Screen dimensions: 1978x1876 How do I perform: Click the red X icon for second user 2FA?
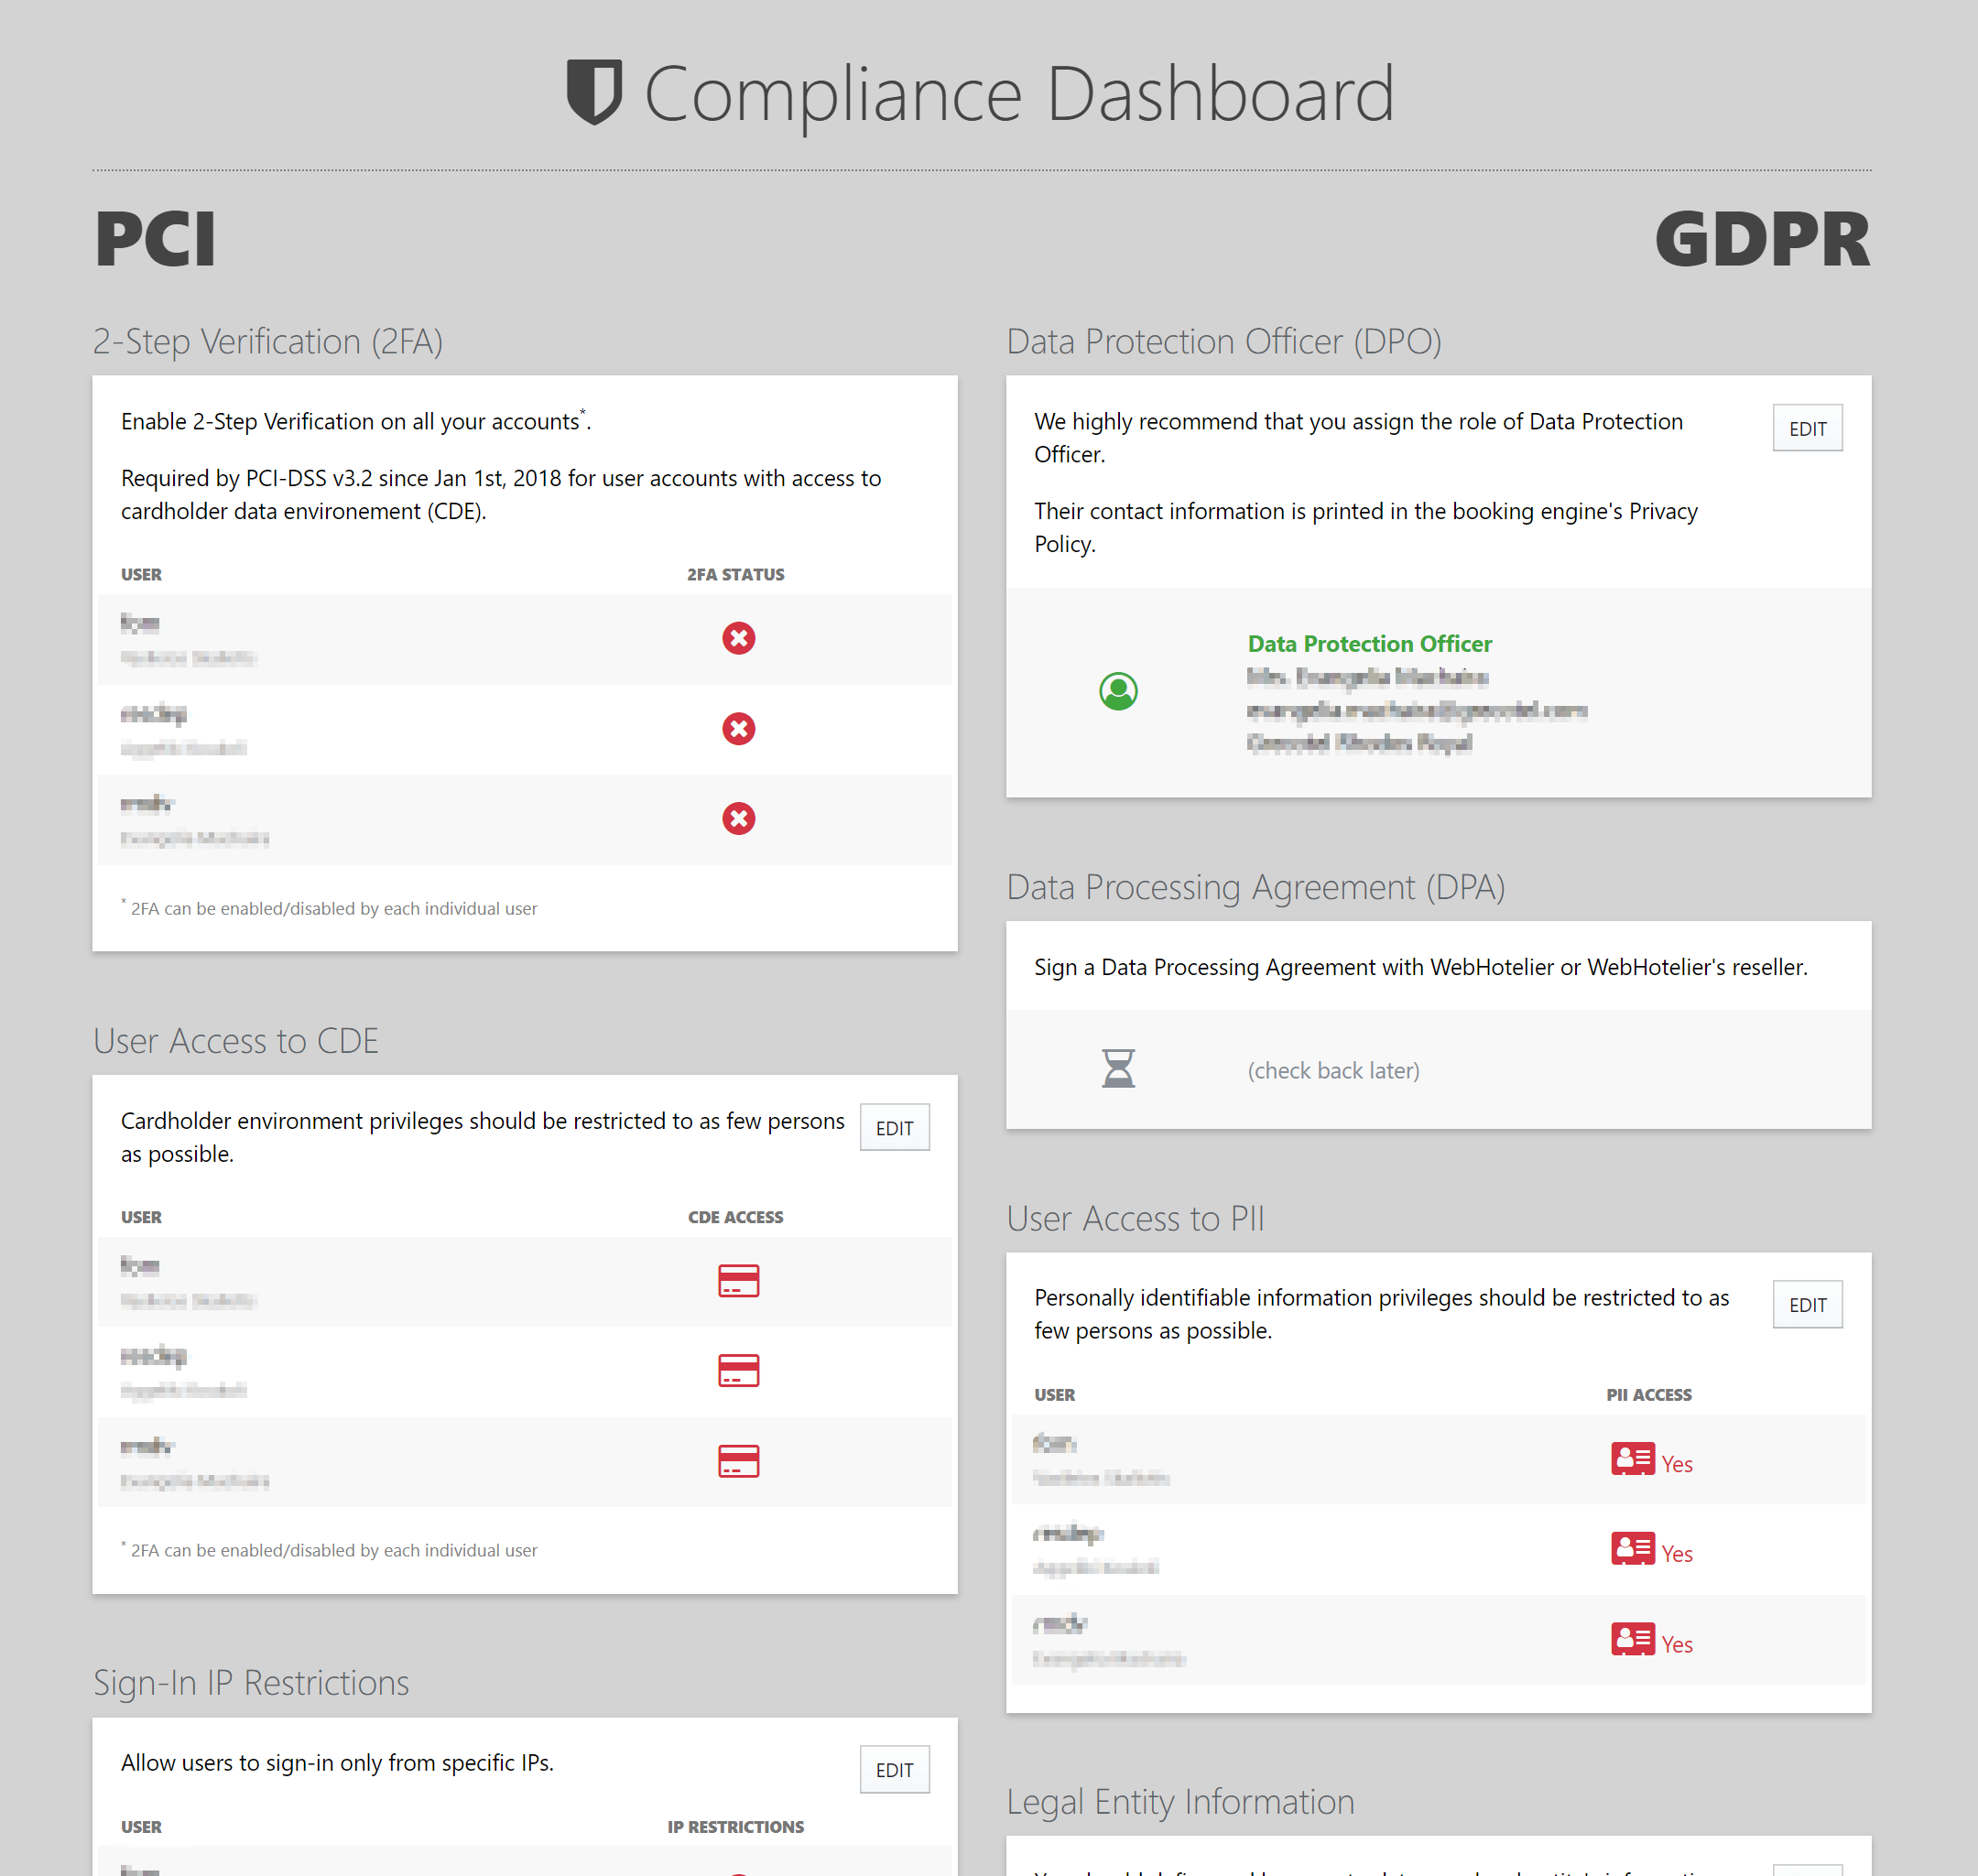pyautogui.click(x=737, y=726)
